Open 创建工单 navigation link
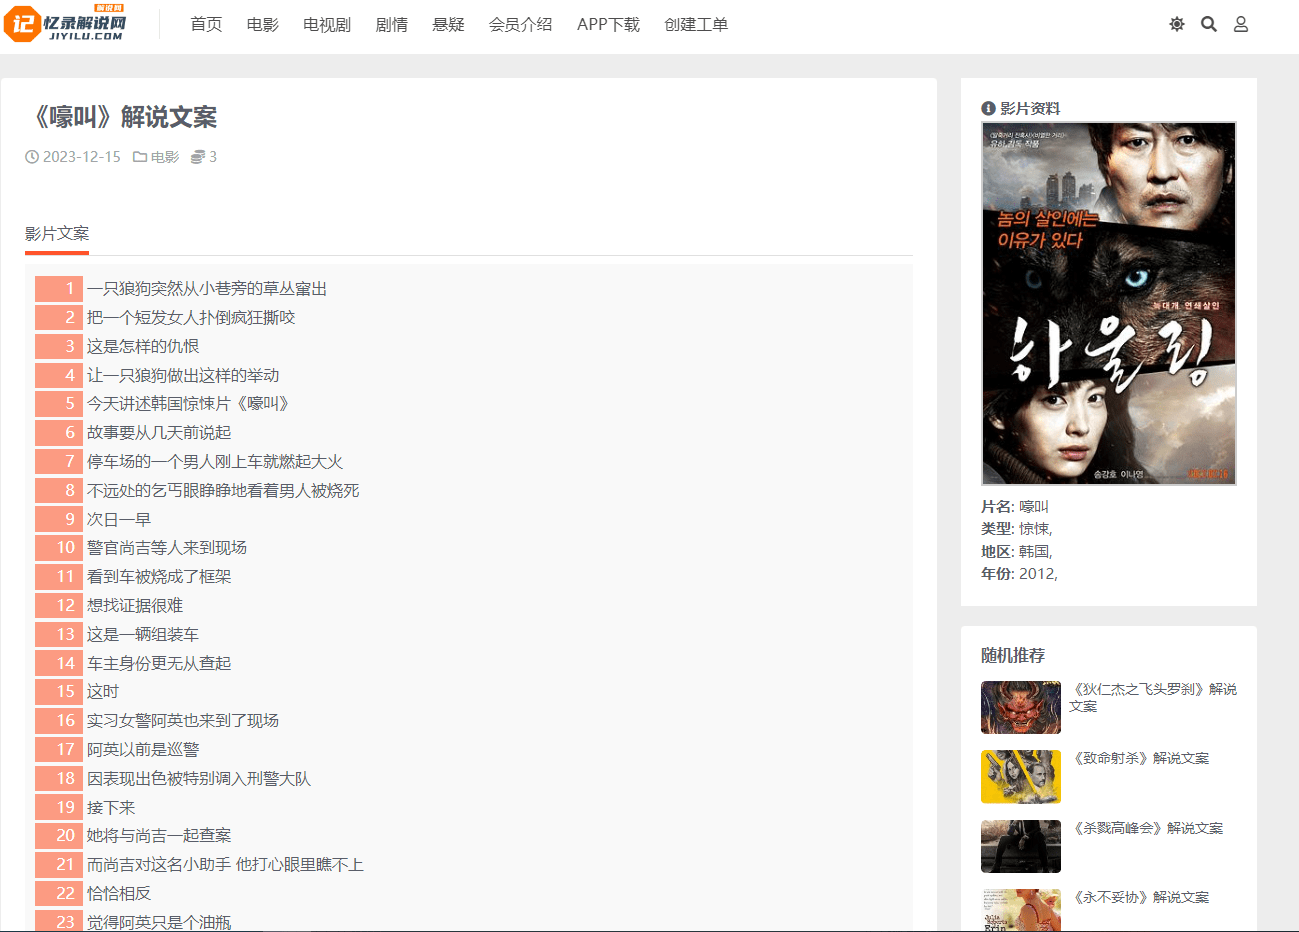Viewport: 1299px width, 932px height. (x=696, y=24)
